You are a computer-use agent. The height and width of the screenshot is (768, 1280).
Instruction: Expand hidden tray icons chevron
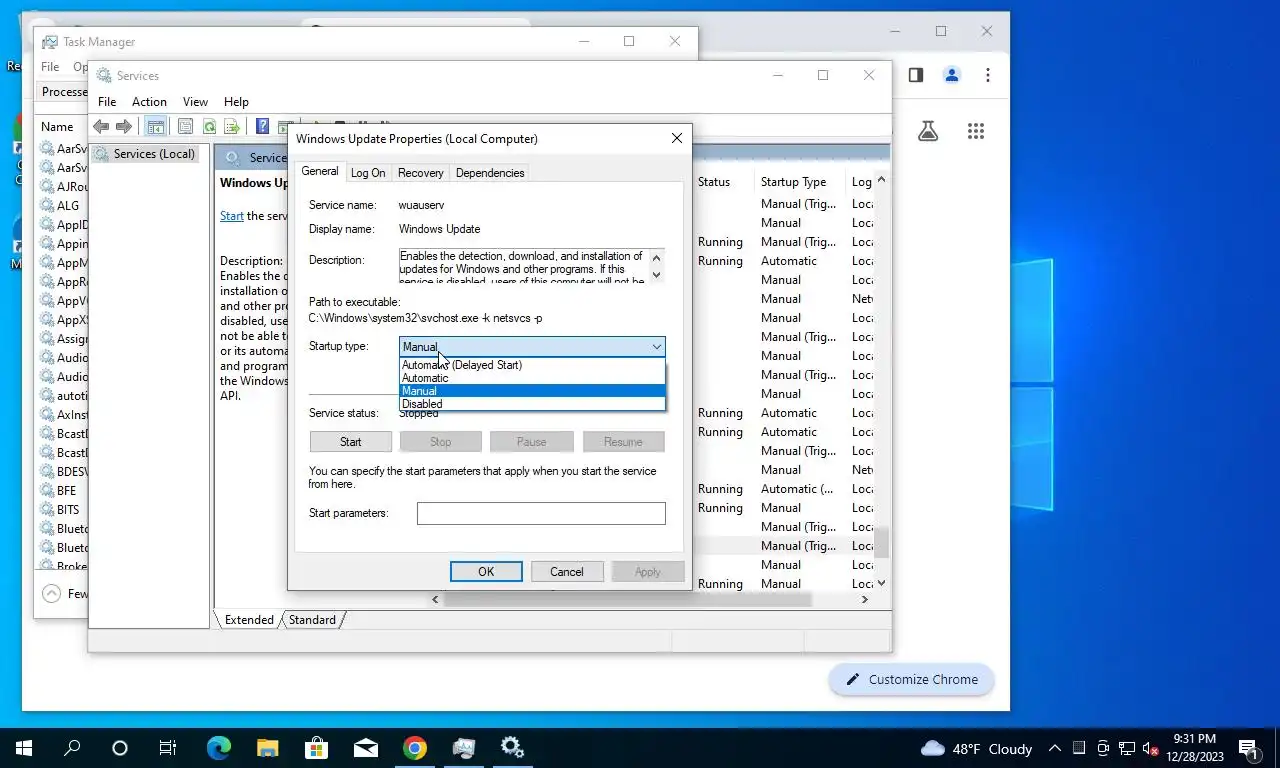1054,749
